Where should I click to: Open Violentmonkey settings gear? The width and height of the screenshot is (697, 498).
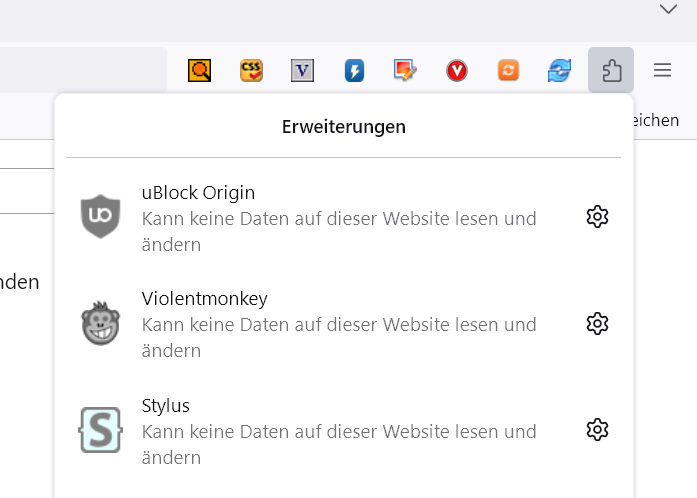tap(597, 324)
